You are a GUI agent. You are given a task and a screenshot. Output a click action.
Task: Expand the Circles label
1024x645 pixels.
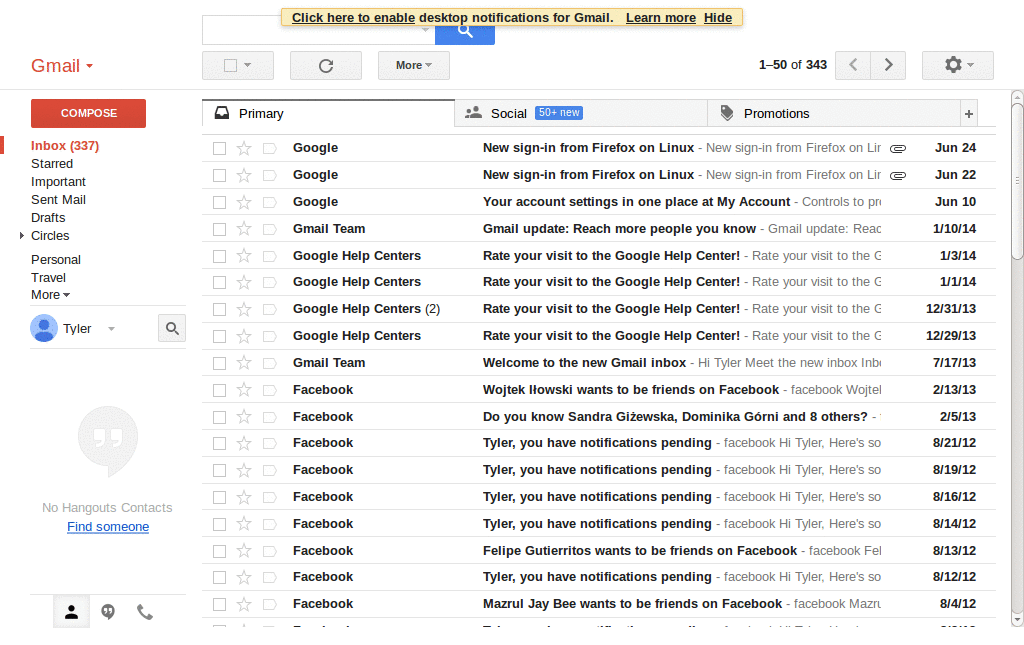pyautogui.click(x=22, y=236)
